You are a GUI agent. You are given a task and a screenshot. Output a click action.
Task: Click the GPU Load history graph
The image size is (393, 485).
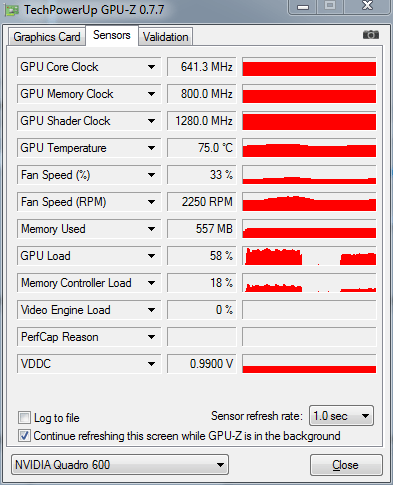point(309,256)
